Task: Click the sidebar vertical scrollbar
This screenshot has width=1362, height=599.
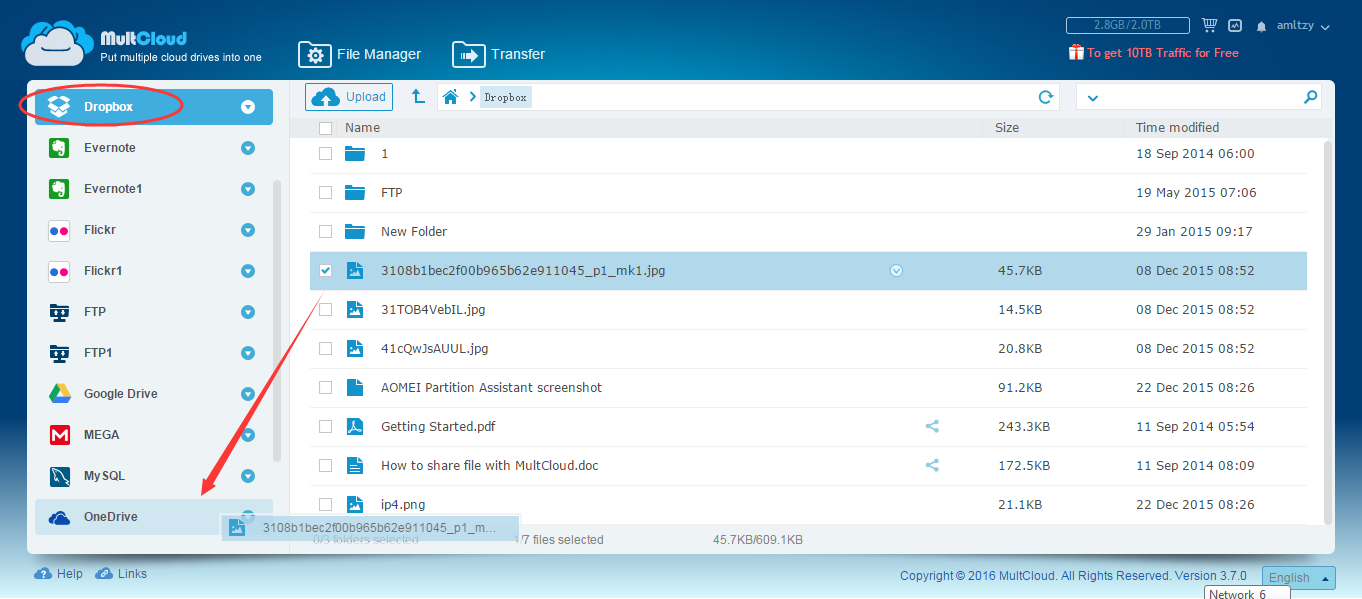Action: [x=277, y=320]
